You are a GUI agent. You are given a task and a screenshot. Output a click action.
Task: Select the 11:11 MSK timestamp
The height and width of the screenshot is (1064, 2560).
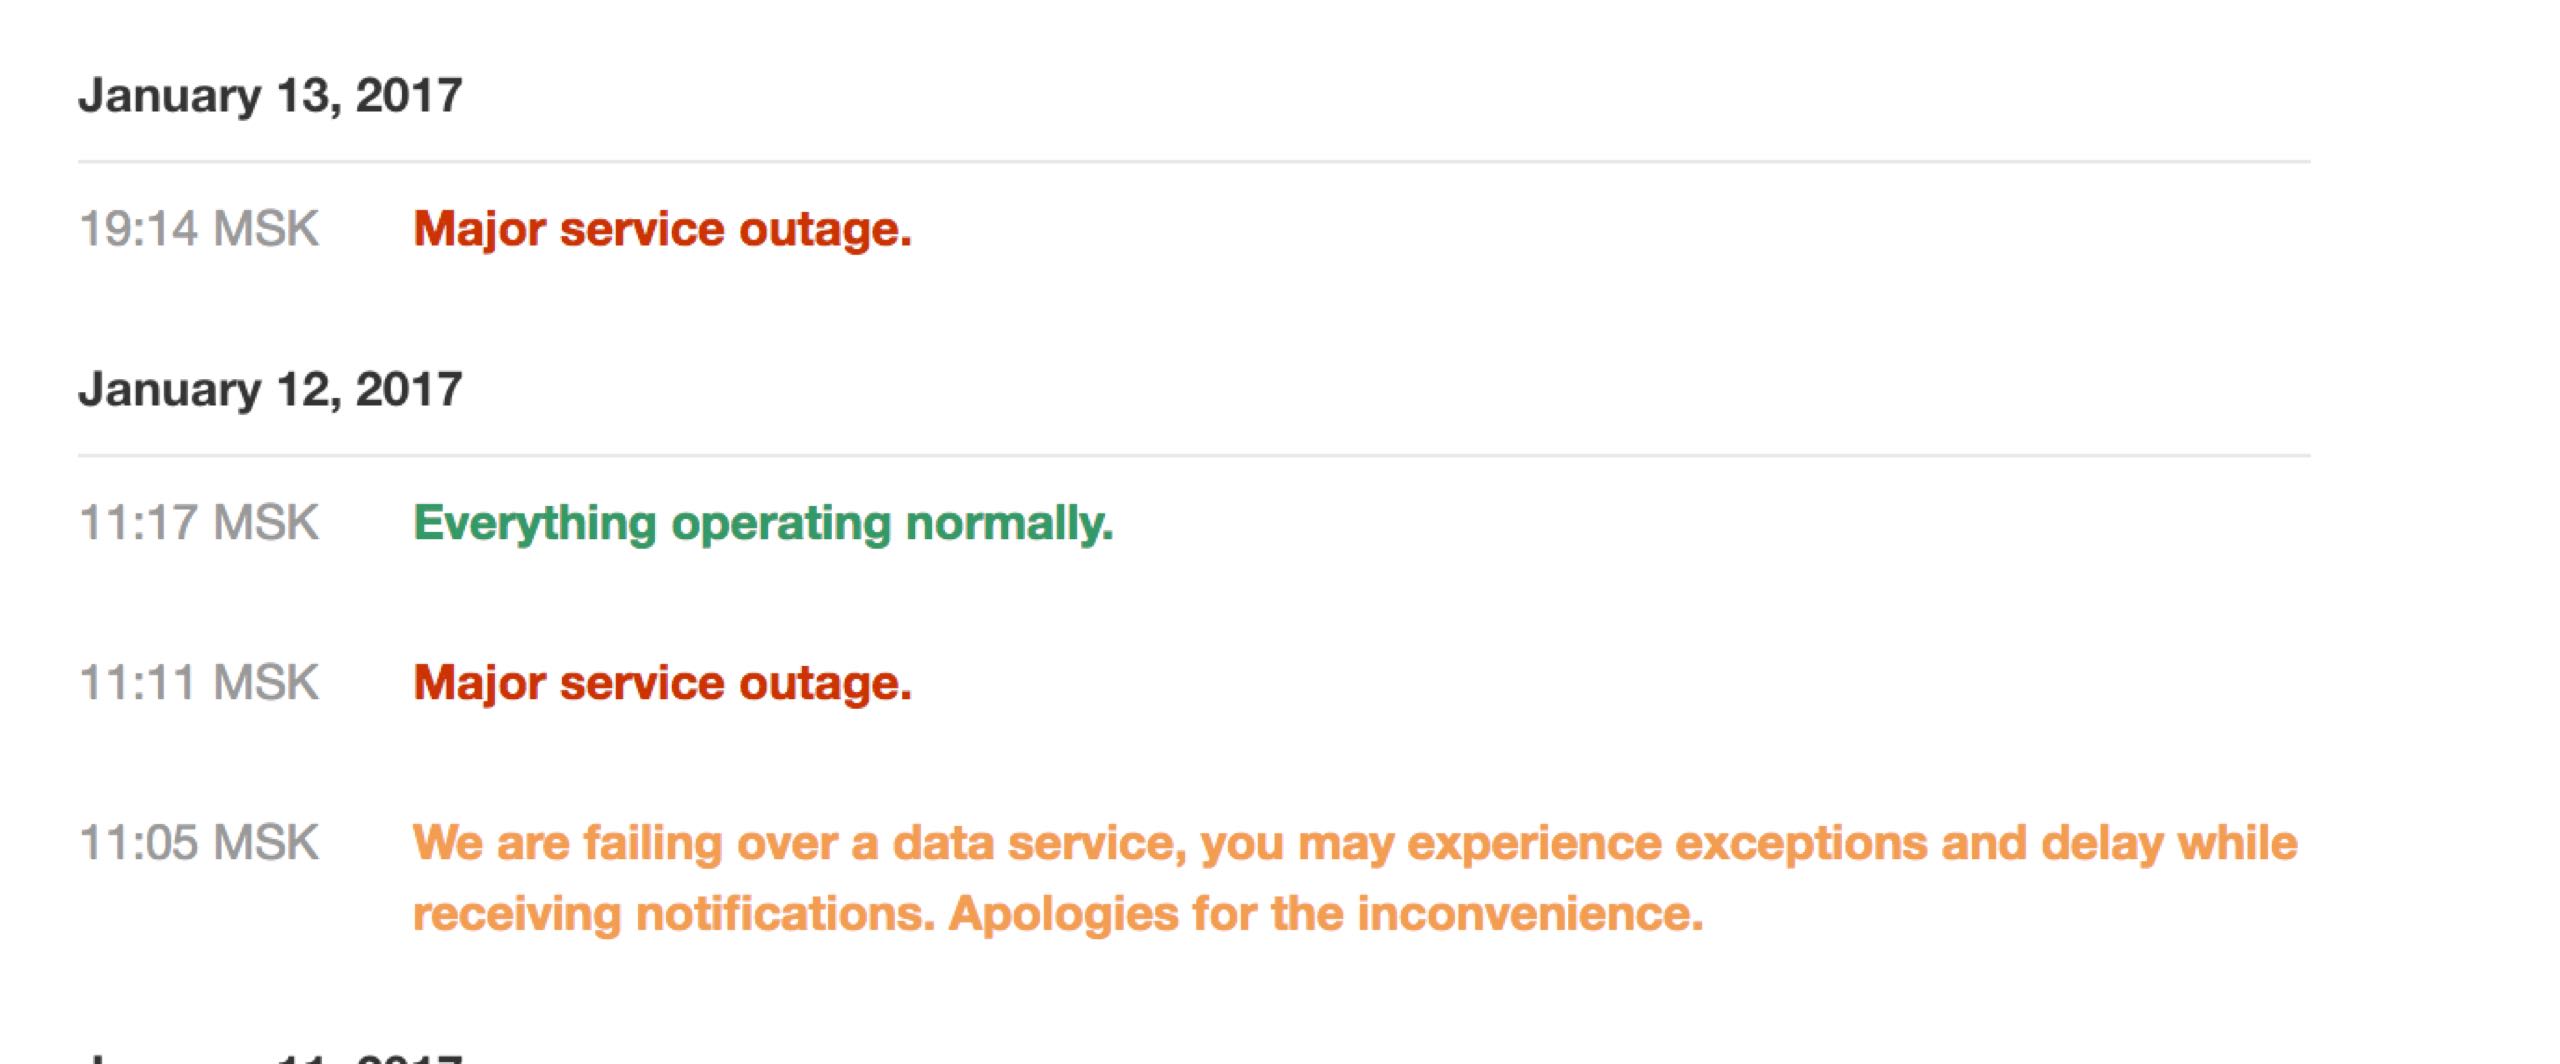click(x=198, y=683)
